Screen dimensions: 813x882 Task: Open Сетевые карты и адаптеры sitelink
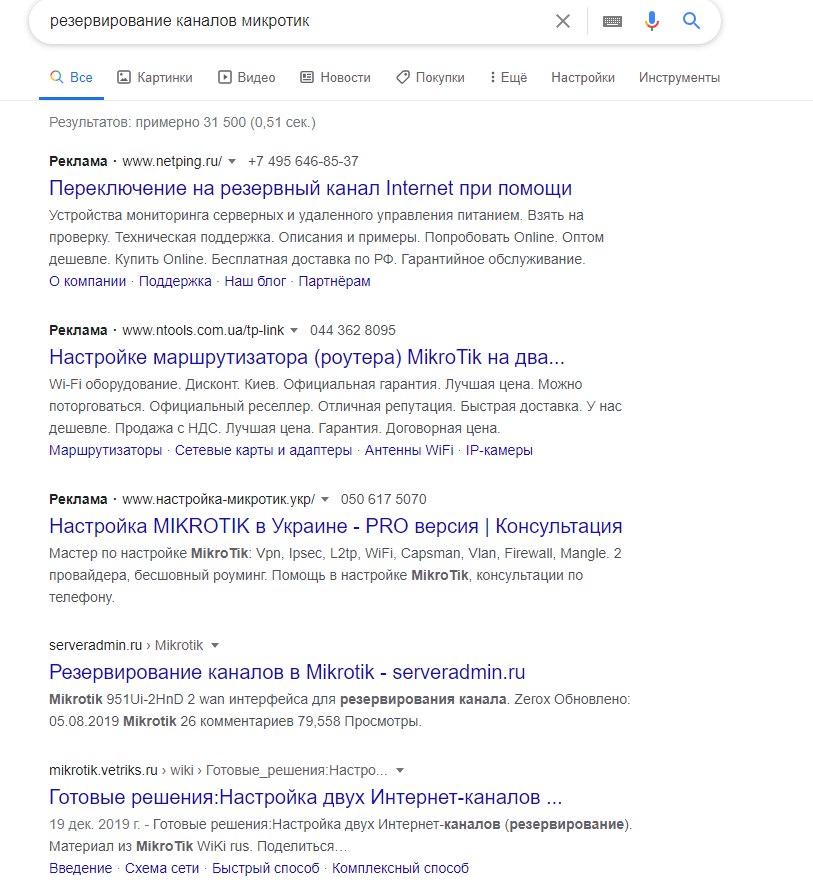(263, 451)
